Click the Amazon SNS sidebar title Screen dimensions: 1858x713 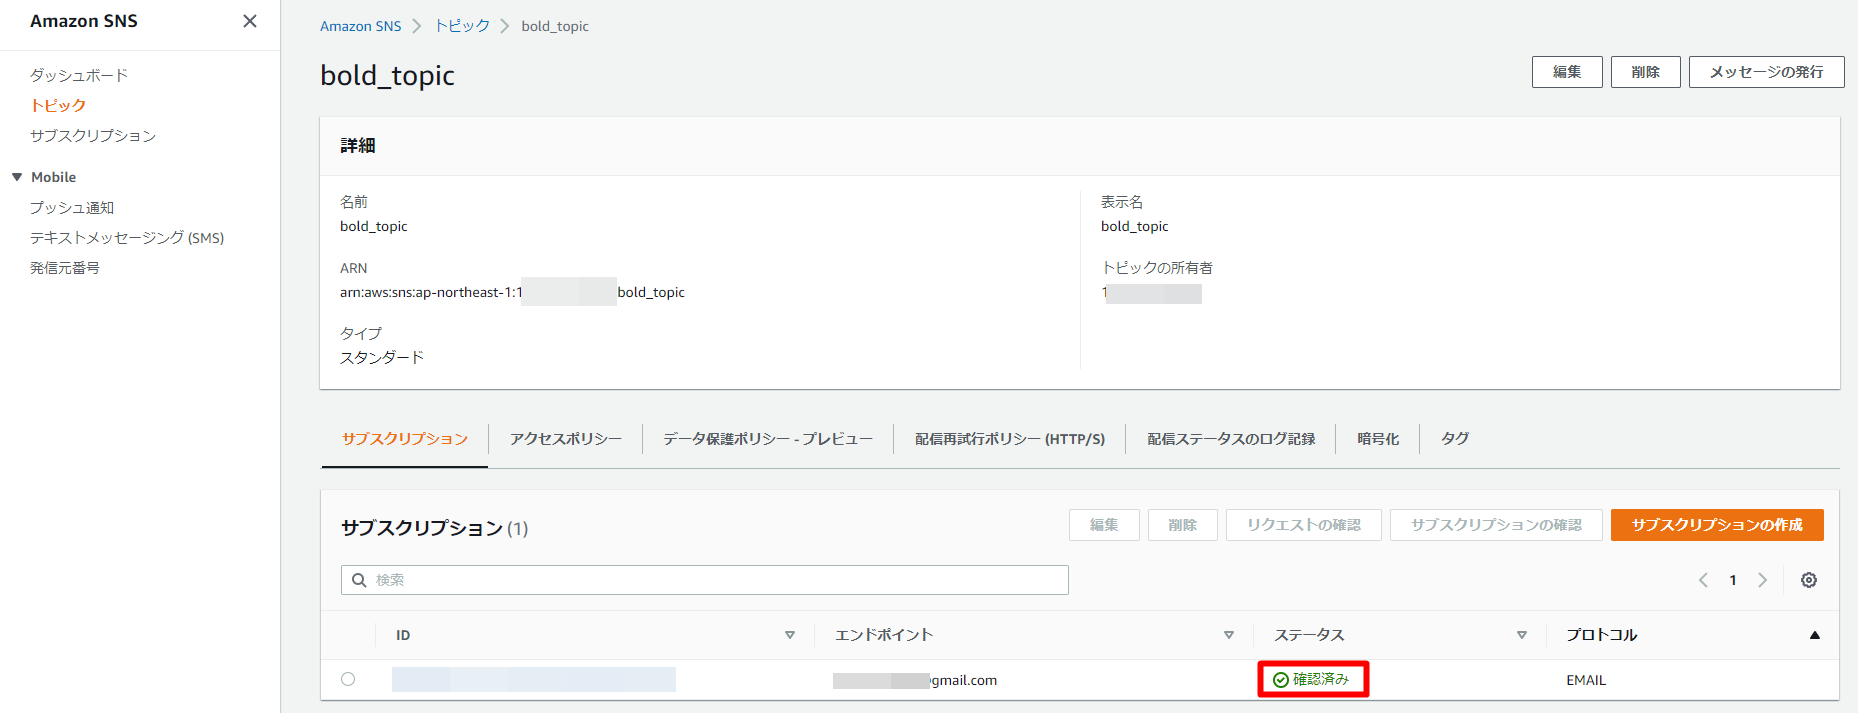tap(84, 21)
